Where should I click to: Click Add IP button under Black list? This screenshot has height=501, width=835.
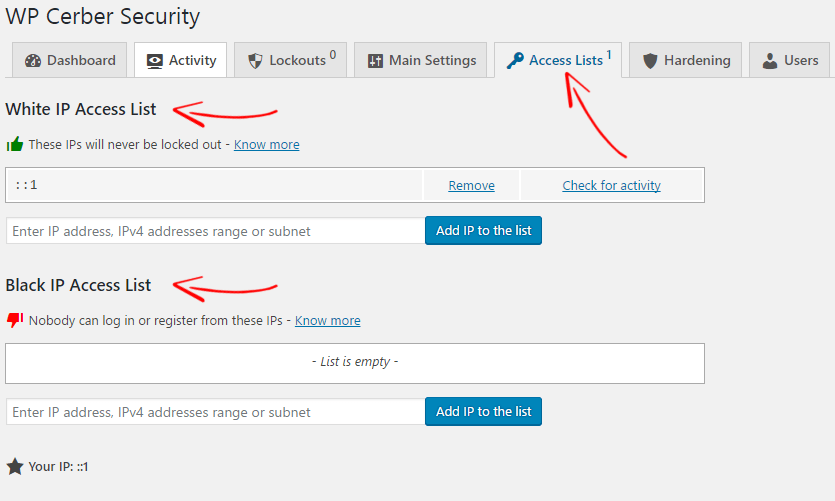click(x=484, y=412)
